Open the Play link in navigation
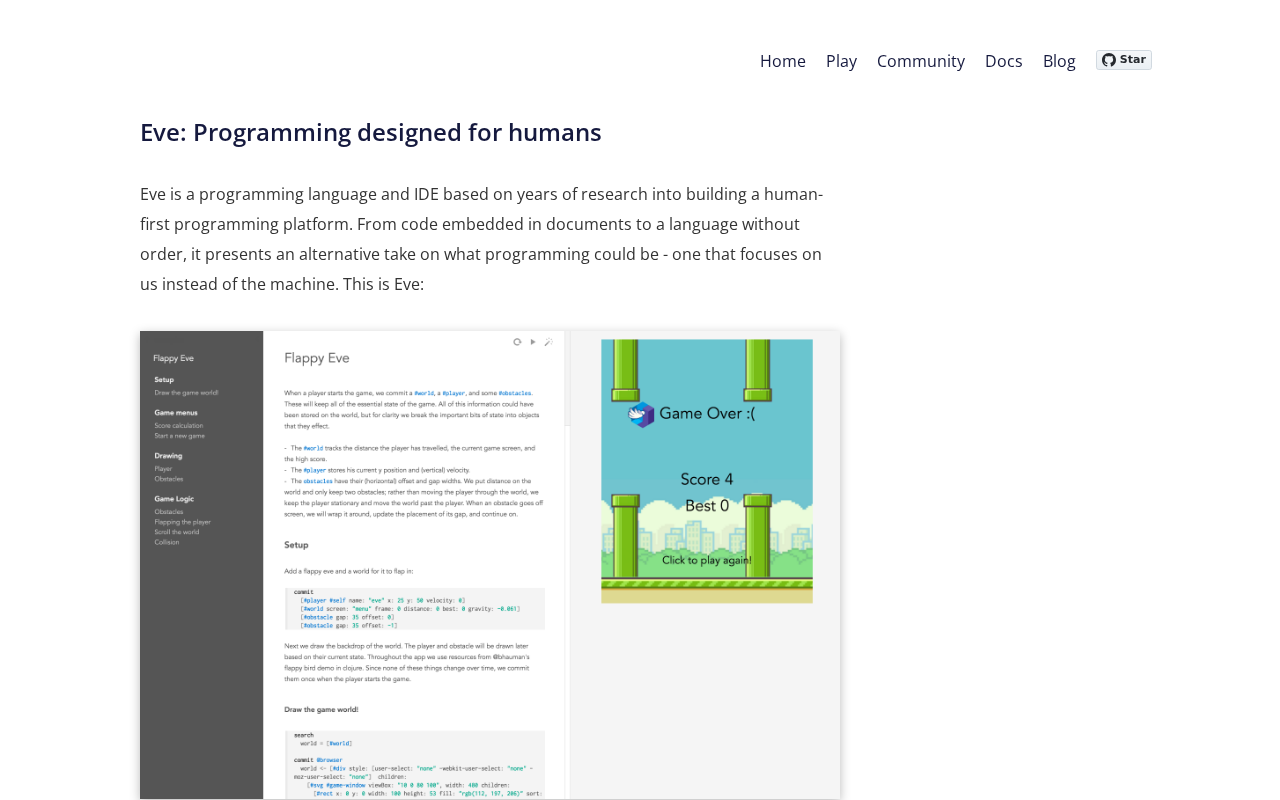1280x800 pixels. pyautogui.click(x=841, y=61)
